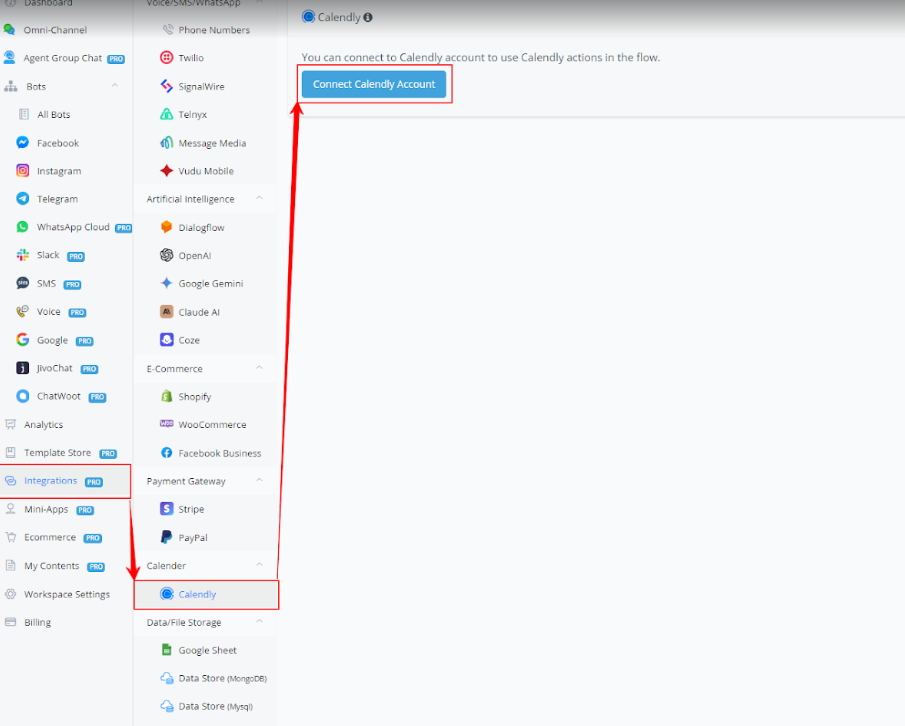Select the OpenAI integration icon

(167, 256)
